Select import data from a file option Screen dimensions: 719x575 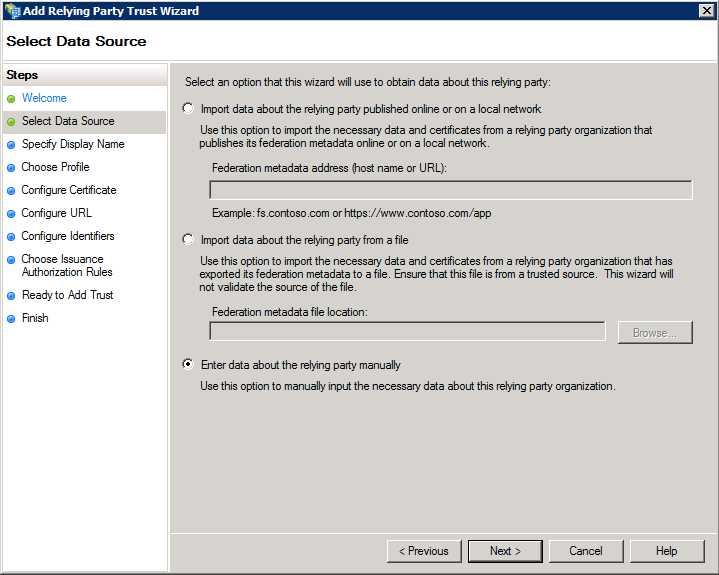pyautogui.click(x=188, y=240)
